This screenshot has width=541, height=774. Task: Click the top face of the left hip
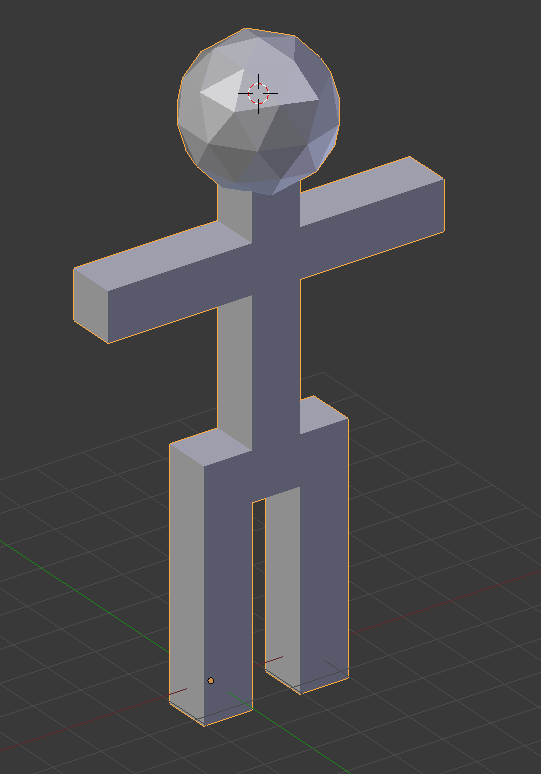click(x=211, y=447)
